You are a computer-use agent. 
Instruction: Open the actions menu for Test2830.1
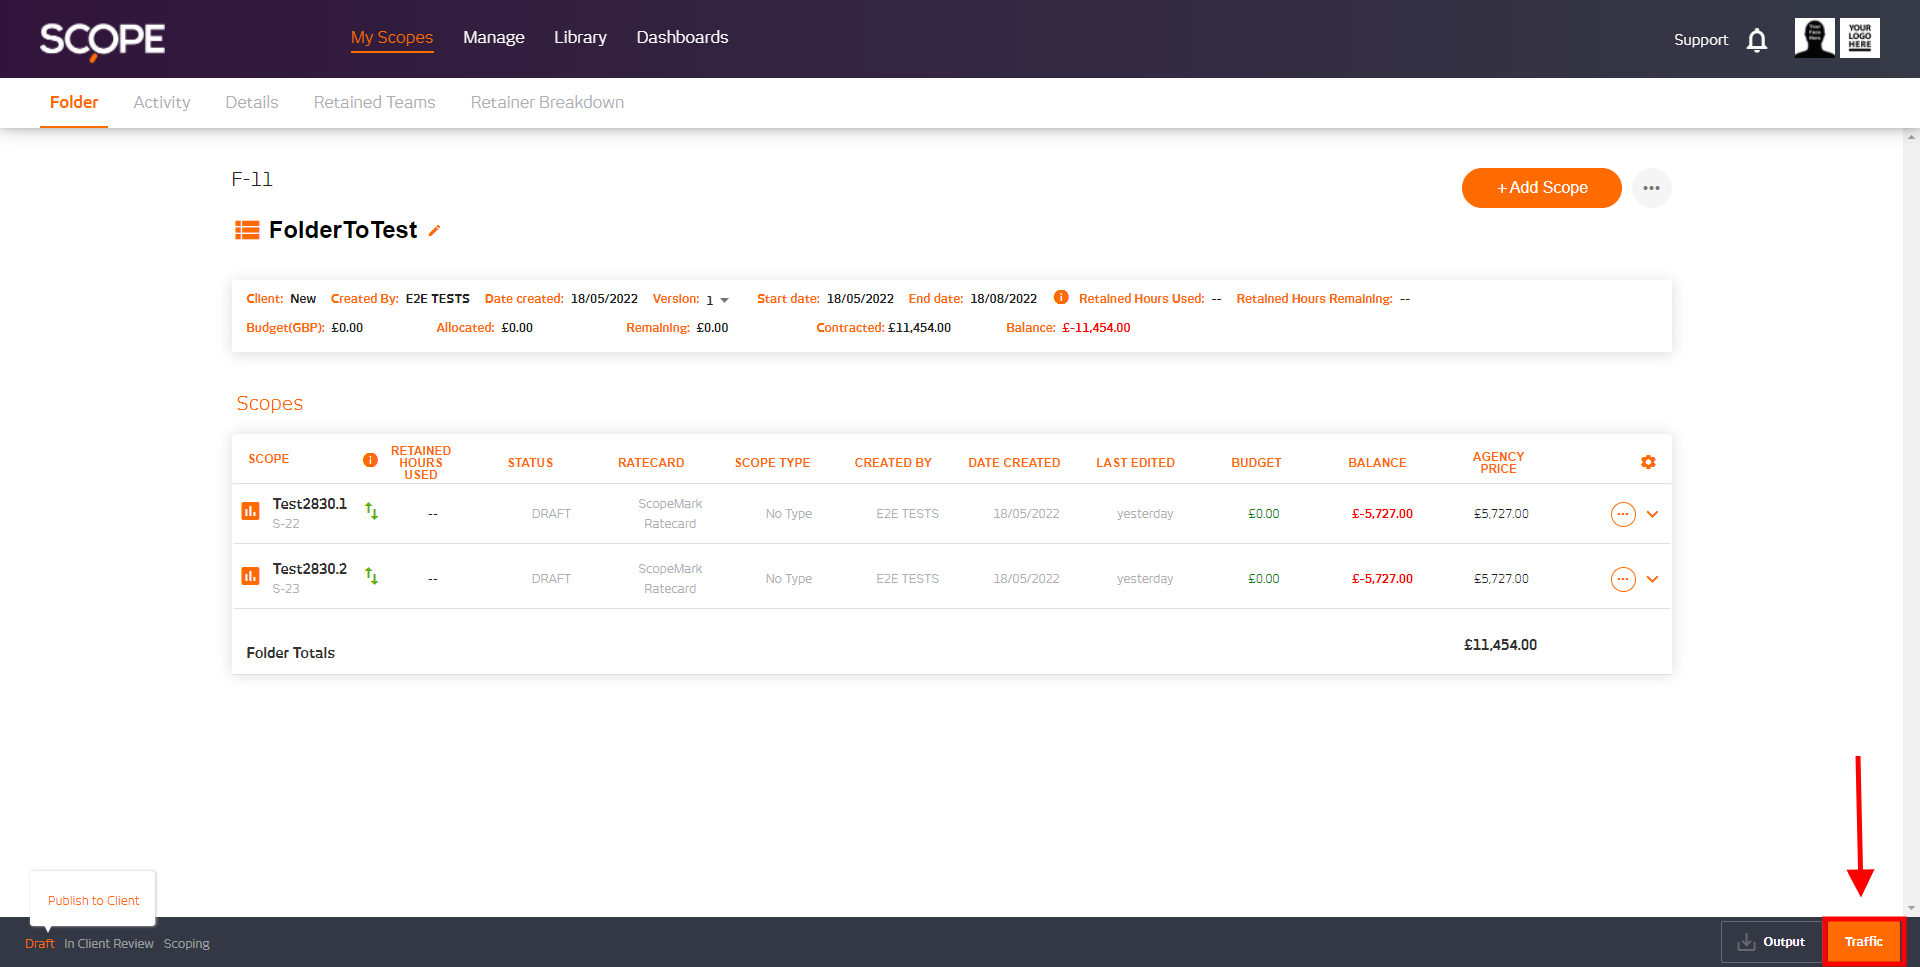1623,514
